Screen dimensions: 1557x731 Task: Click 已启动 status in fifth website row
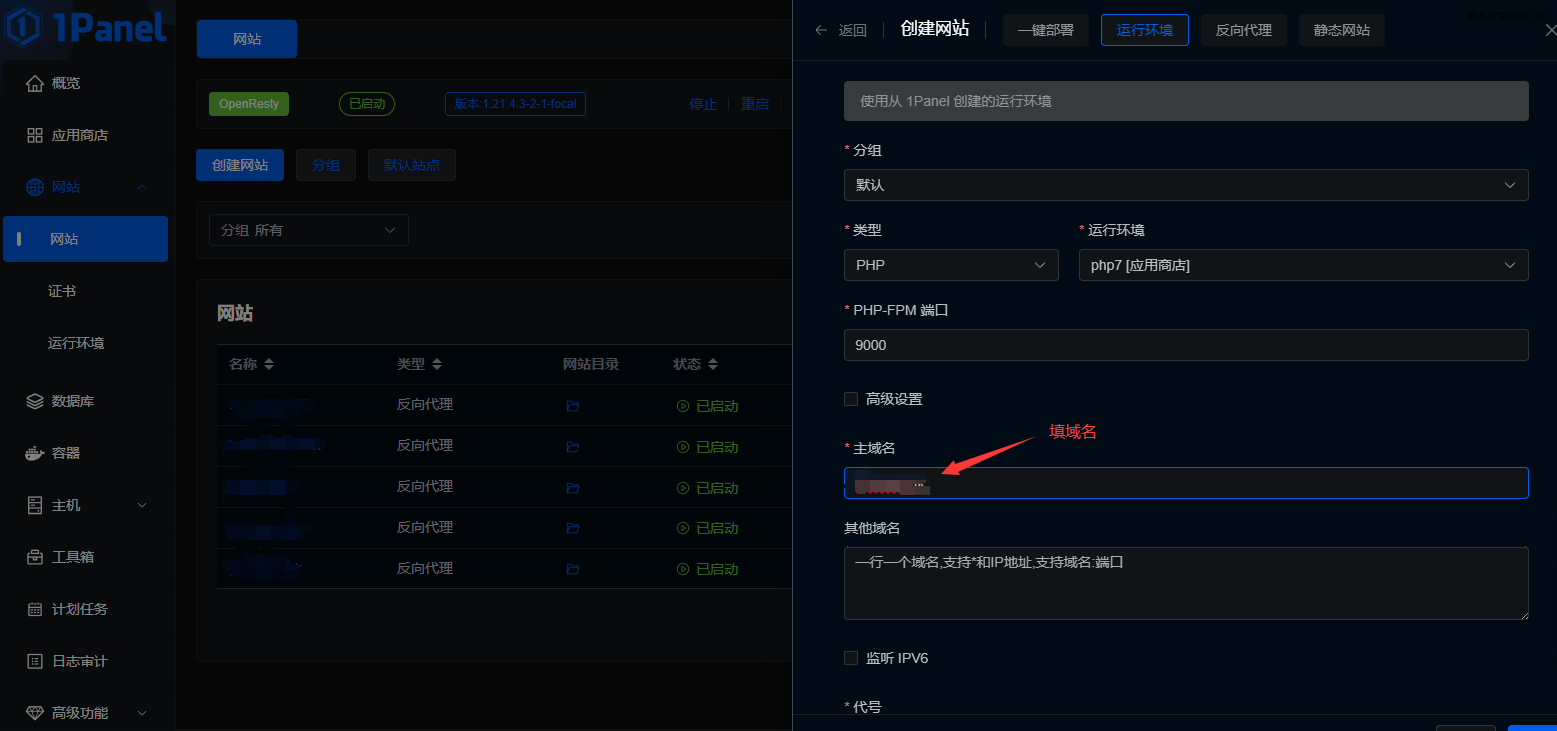[708, 569]
